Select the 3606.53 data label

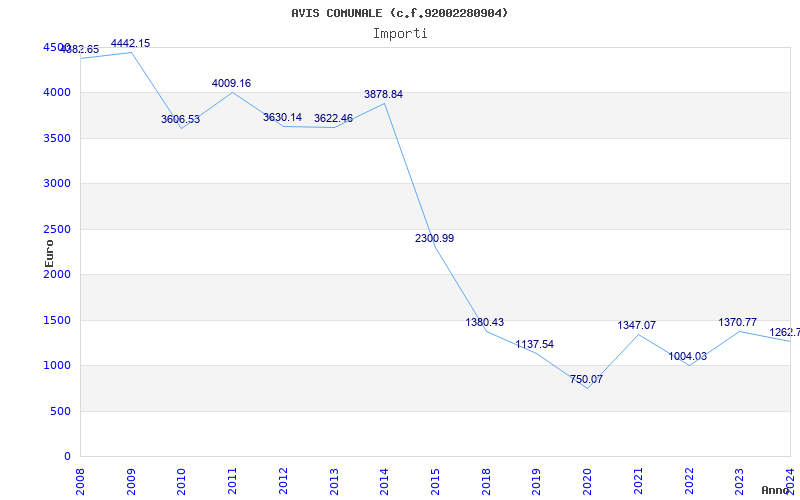coord(181,119)
